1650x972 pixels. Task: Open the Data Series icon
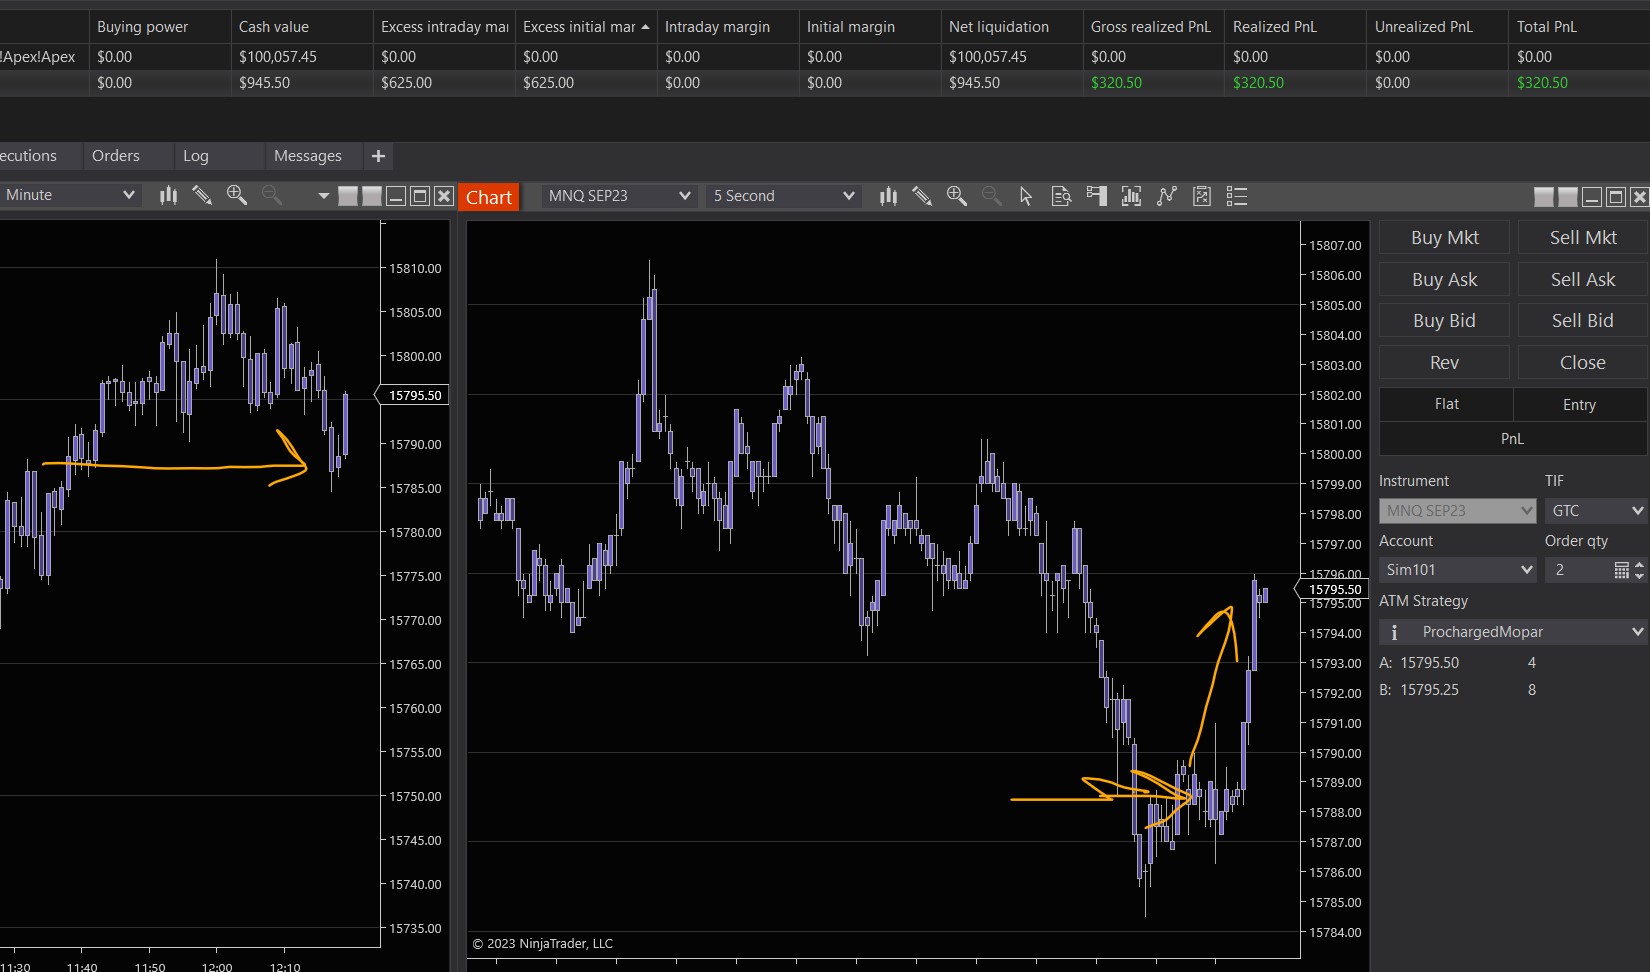1131,196
